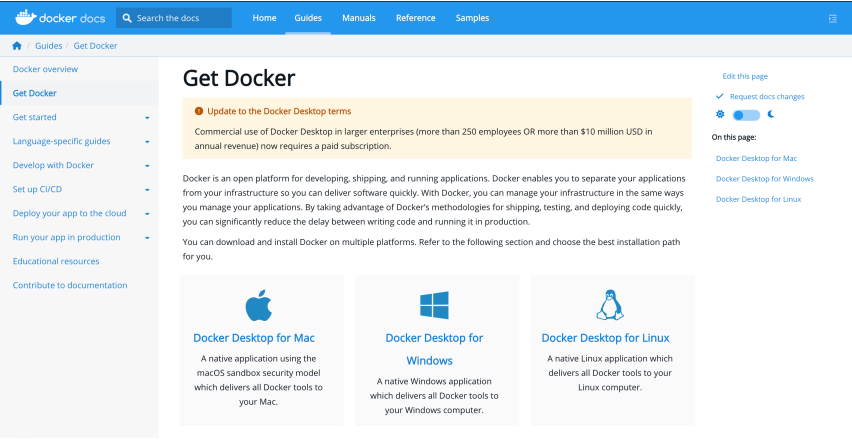Click Guides in the breadcrumb
The height and width of the screenshot is (446, 852).
(x=48, y=46)
